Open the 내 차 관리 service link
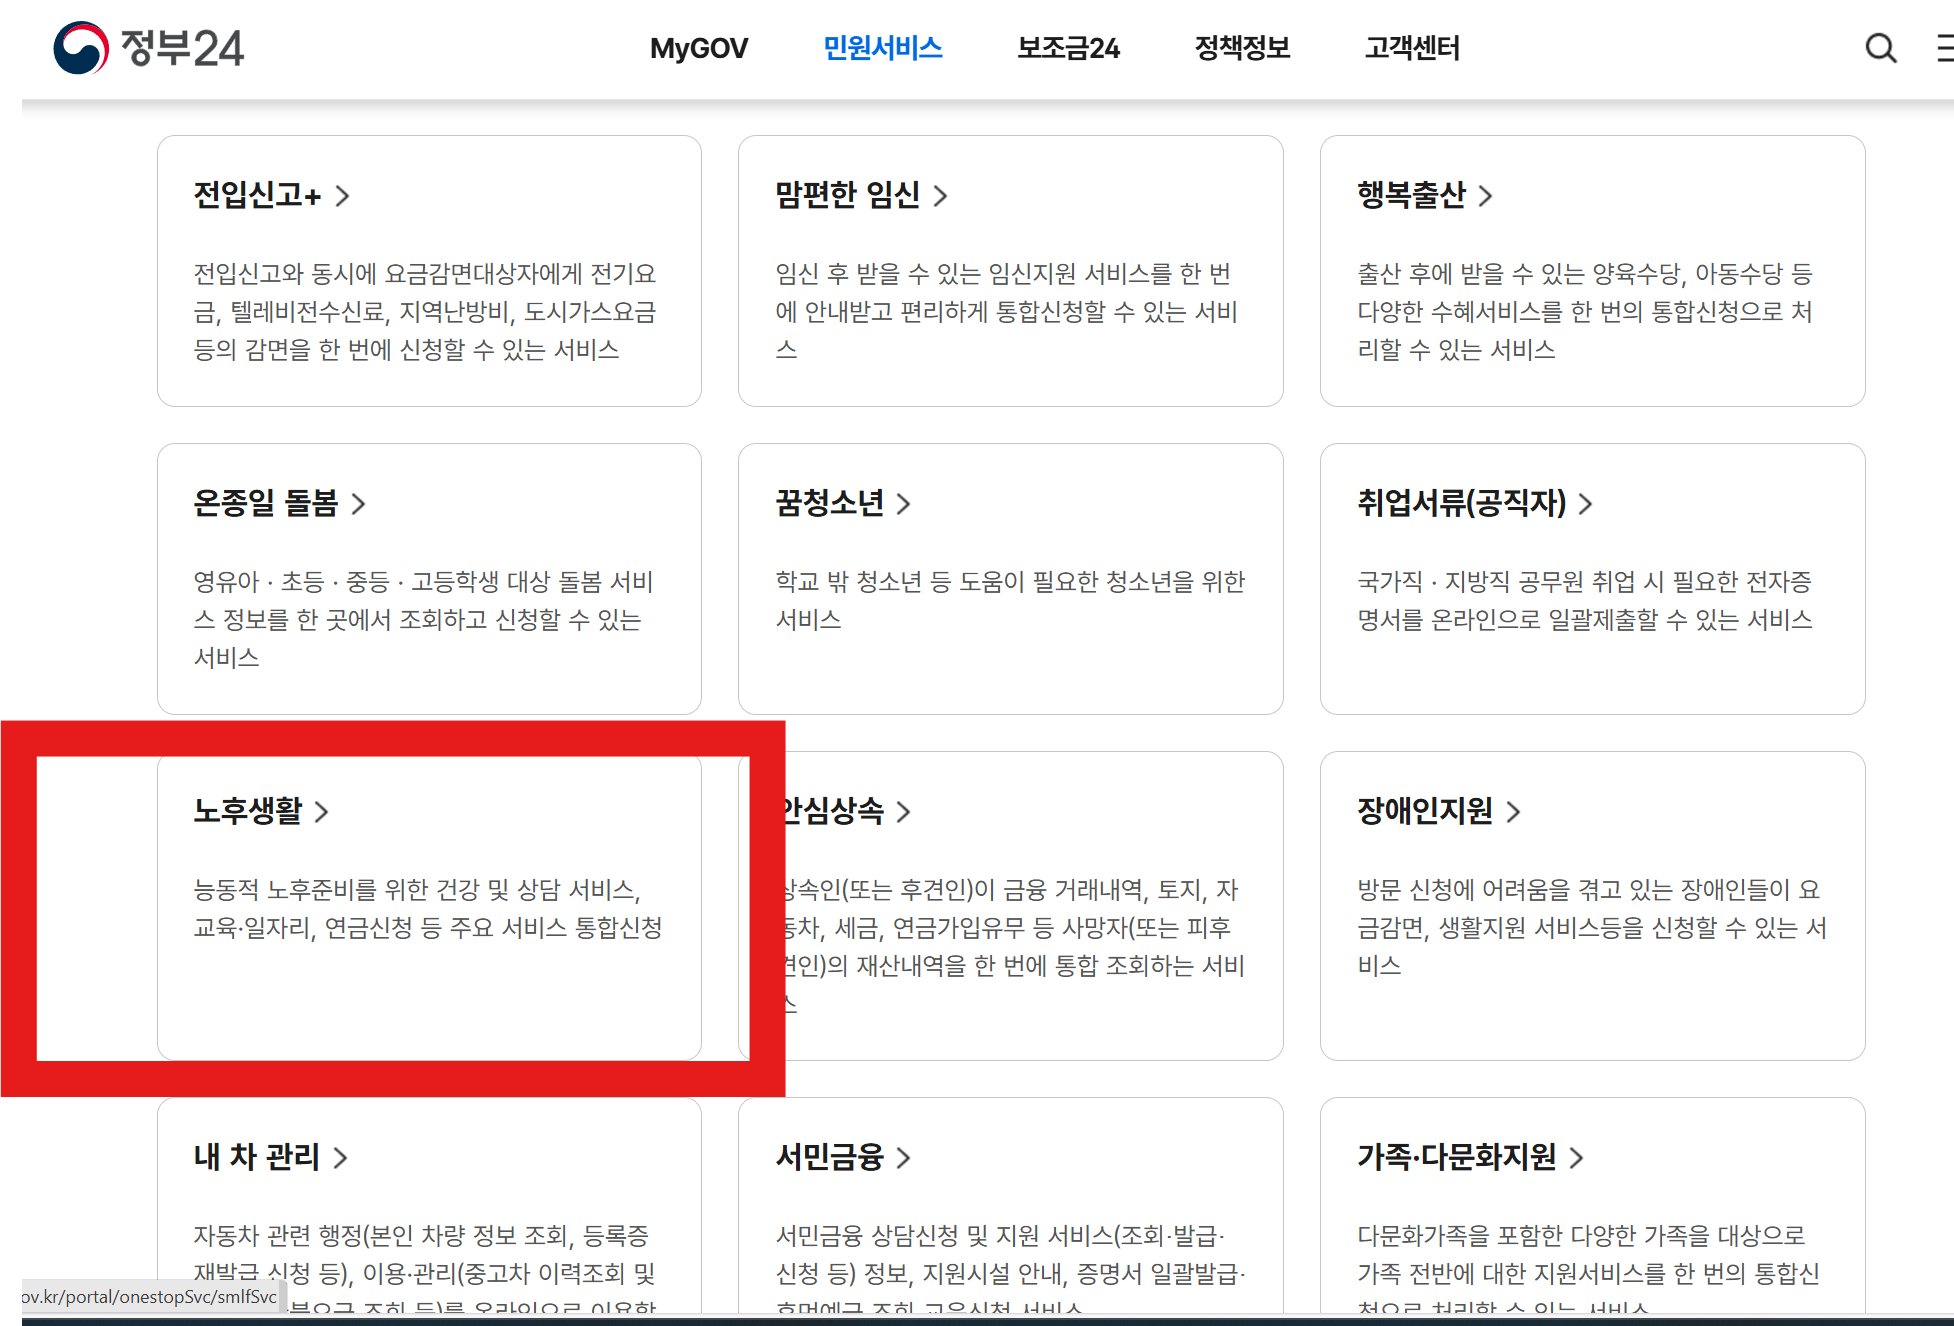The width and height of the screenshot is (1954, 1326). pos(256,1157)
